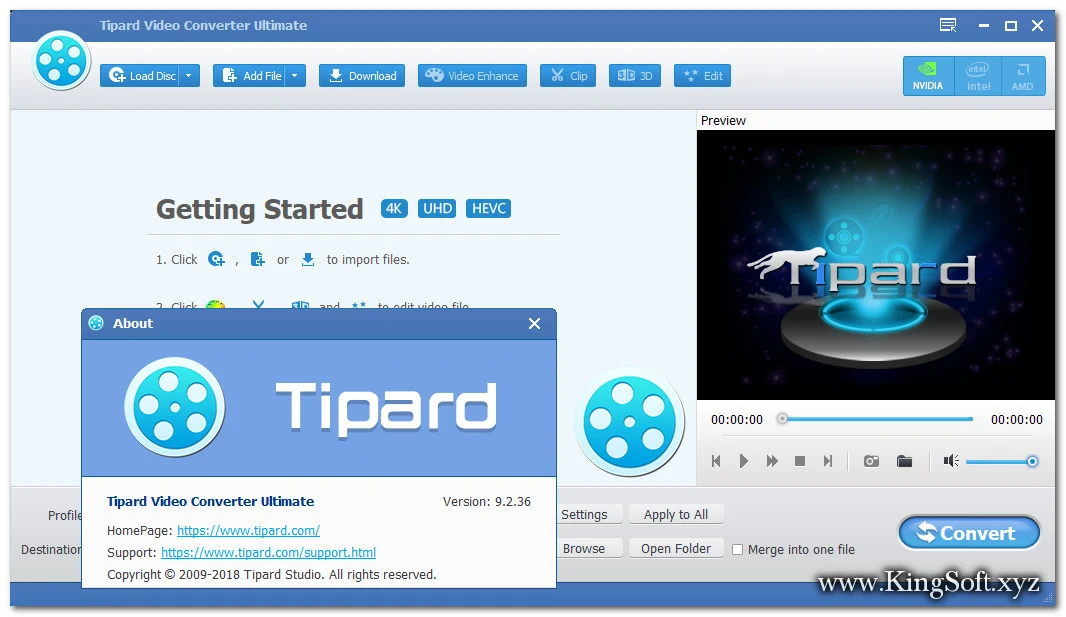Click the preview seek bar
This screenshot has height=617, width=1066.
(877, 419)
